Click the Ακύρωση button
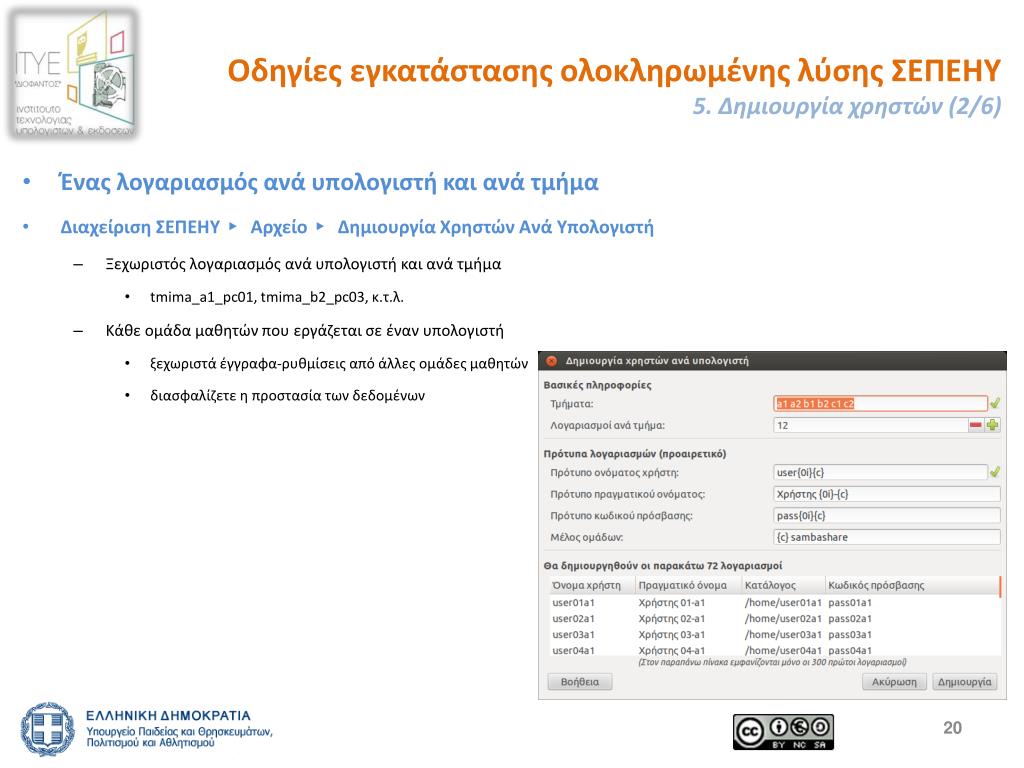The height and width of the screenshot is (768, 1024). tap(894, 682)
